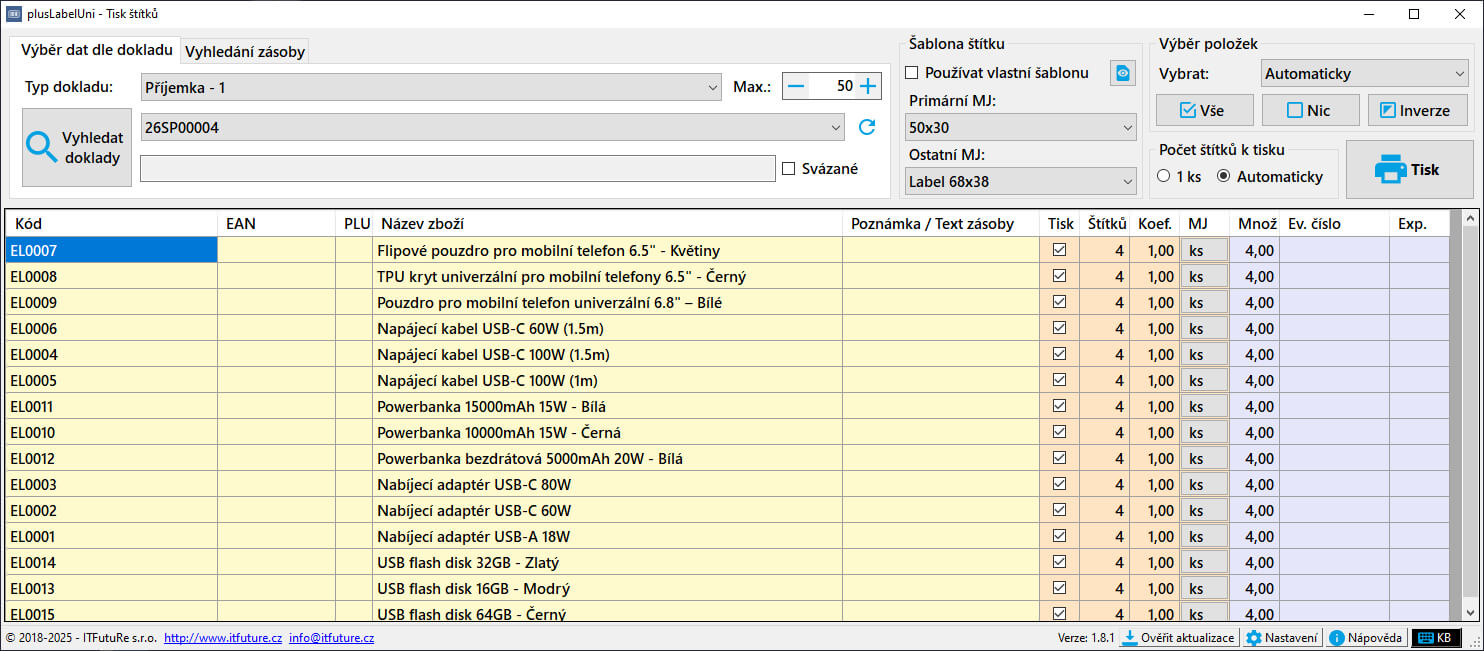Click the printer Tisk button
Screen dimensions: 1484x651
coord(1409,170)
